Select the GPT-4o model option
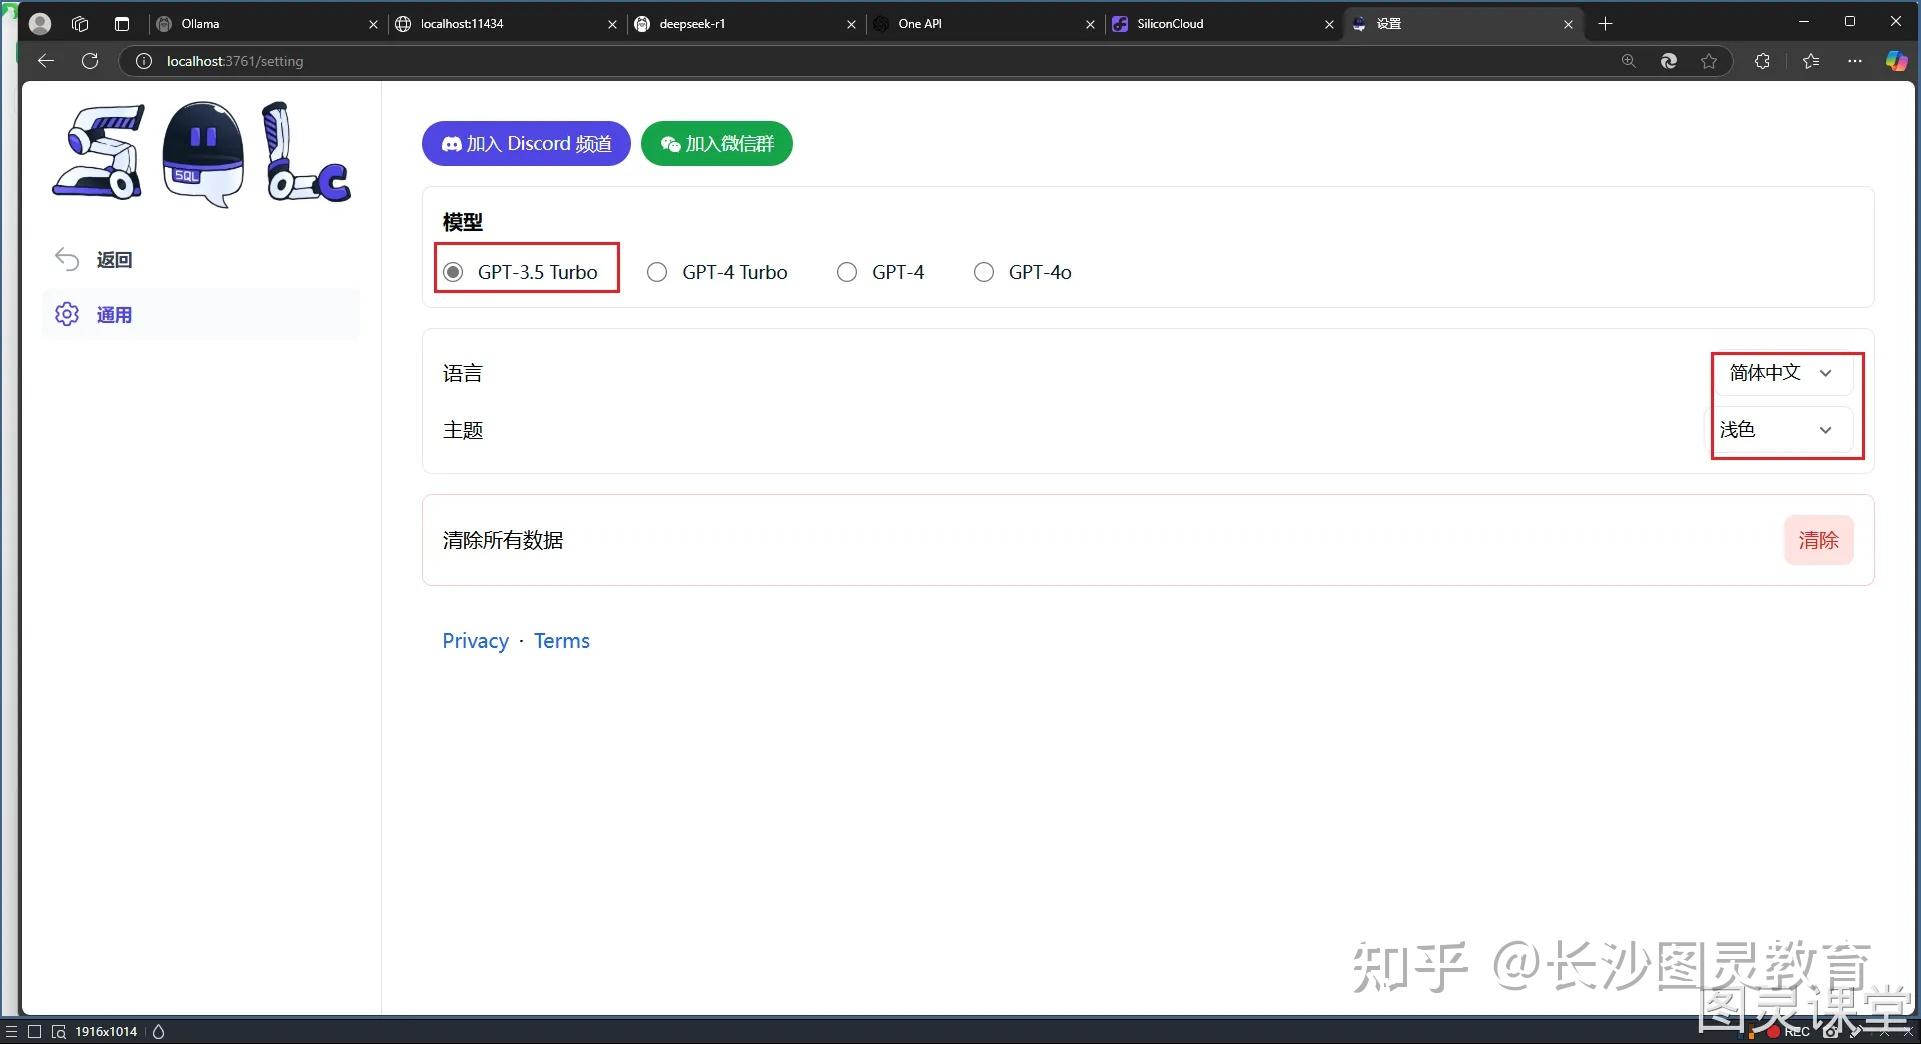This screenshot has height=1044, width=1921. 984,271
